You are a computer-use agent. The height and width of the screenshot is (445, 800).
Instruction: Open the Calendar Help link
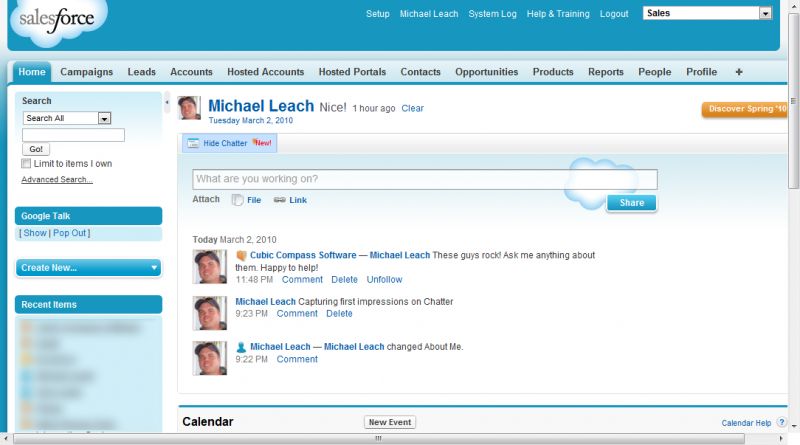[x=746, y=423]
